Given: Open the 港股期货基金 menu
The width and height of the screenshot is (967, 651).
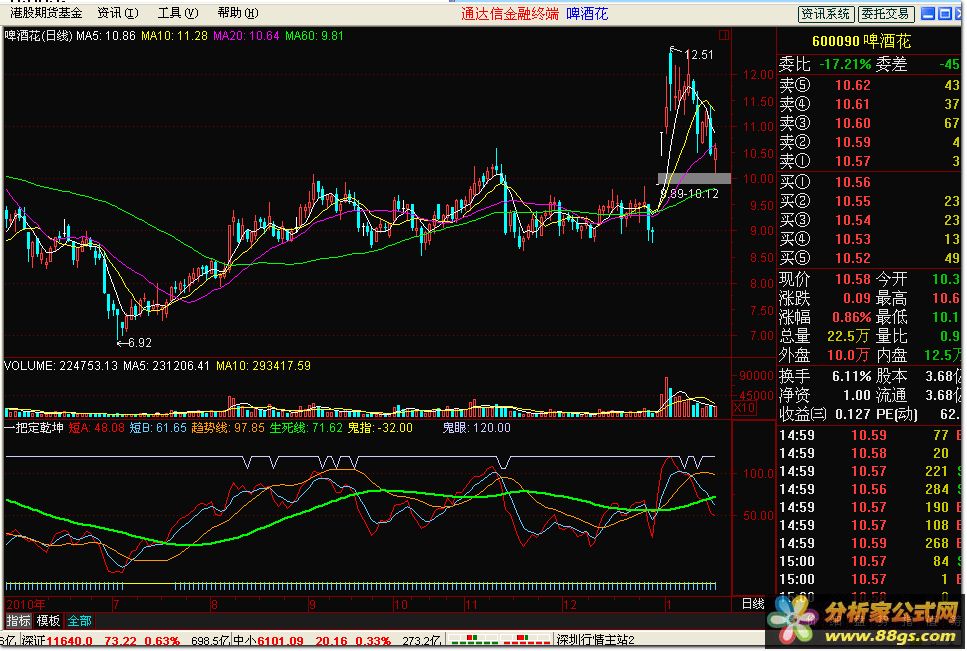Looking at the screenshot, I should pos(46,13).
